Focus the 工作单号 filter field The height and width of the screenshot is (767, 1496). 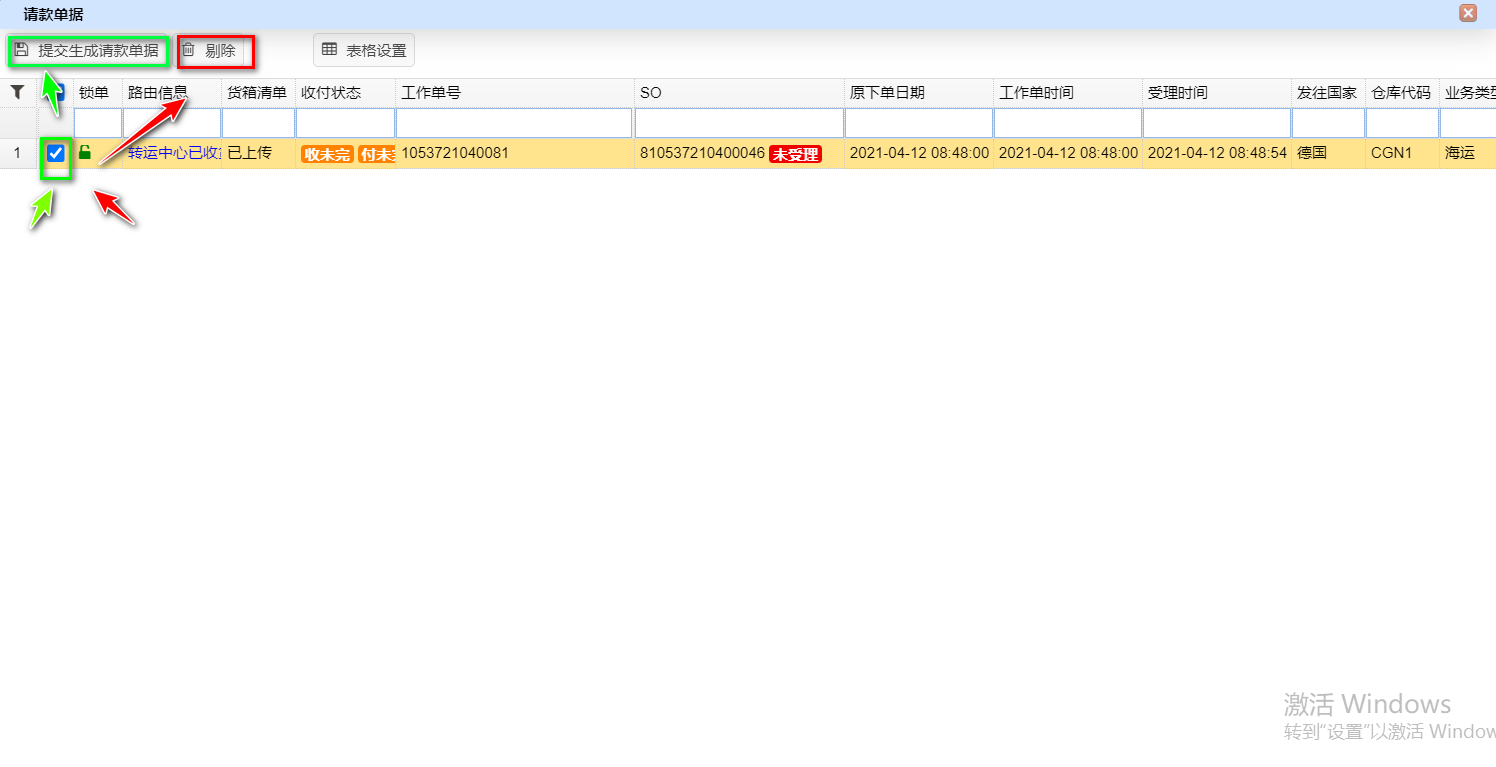point(515,123)
